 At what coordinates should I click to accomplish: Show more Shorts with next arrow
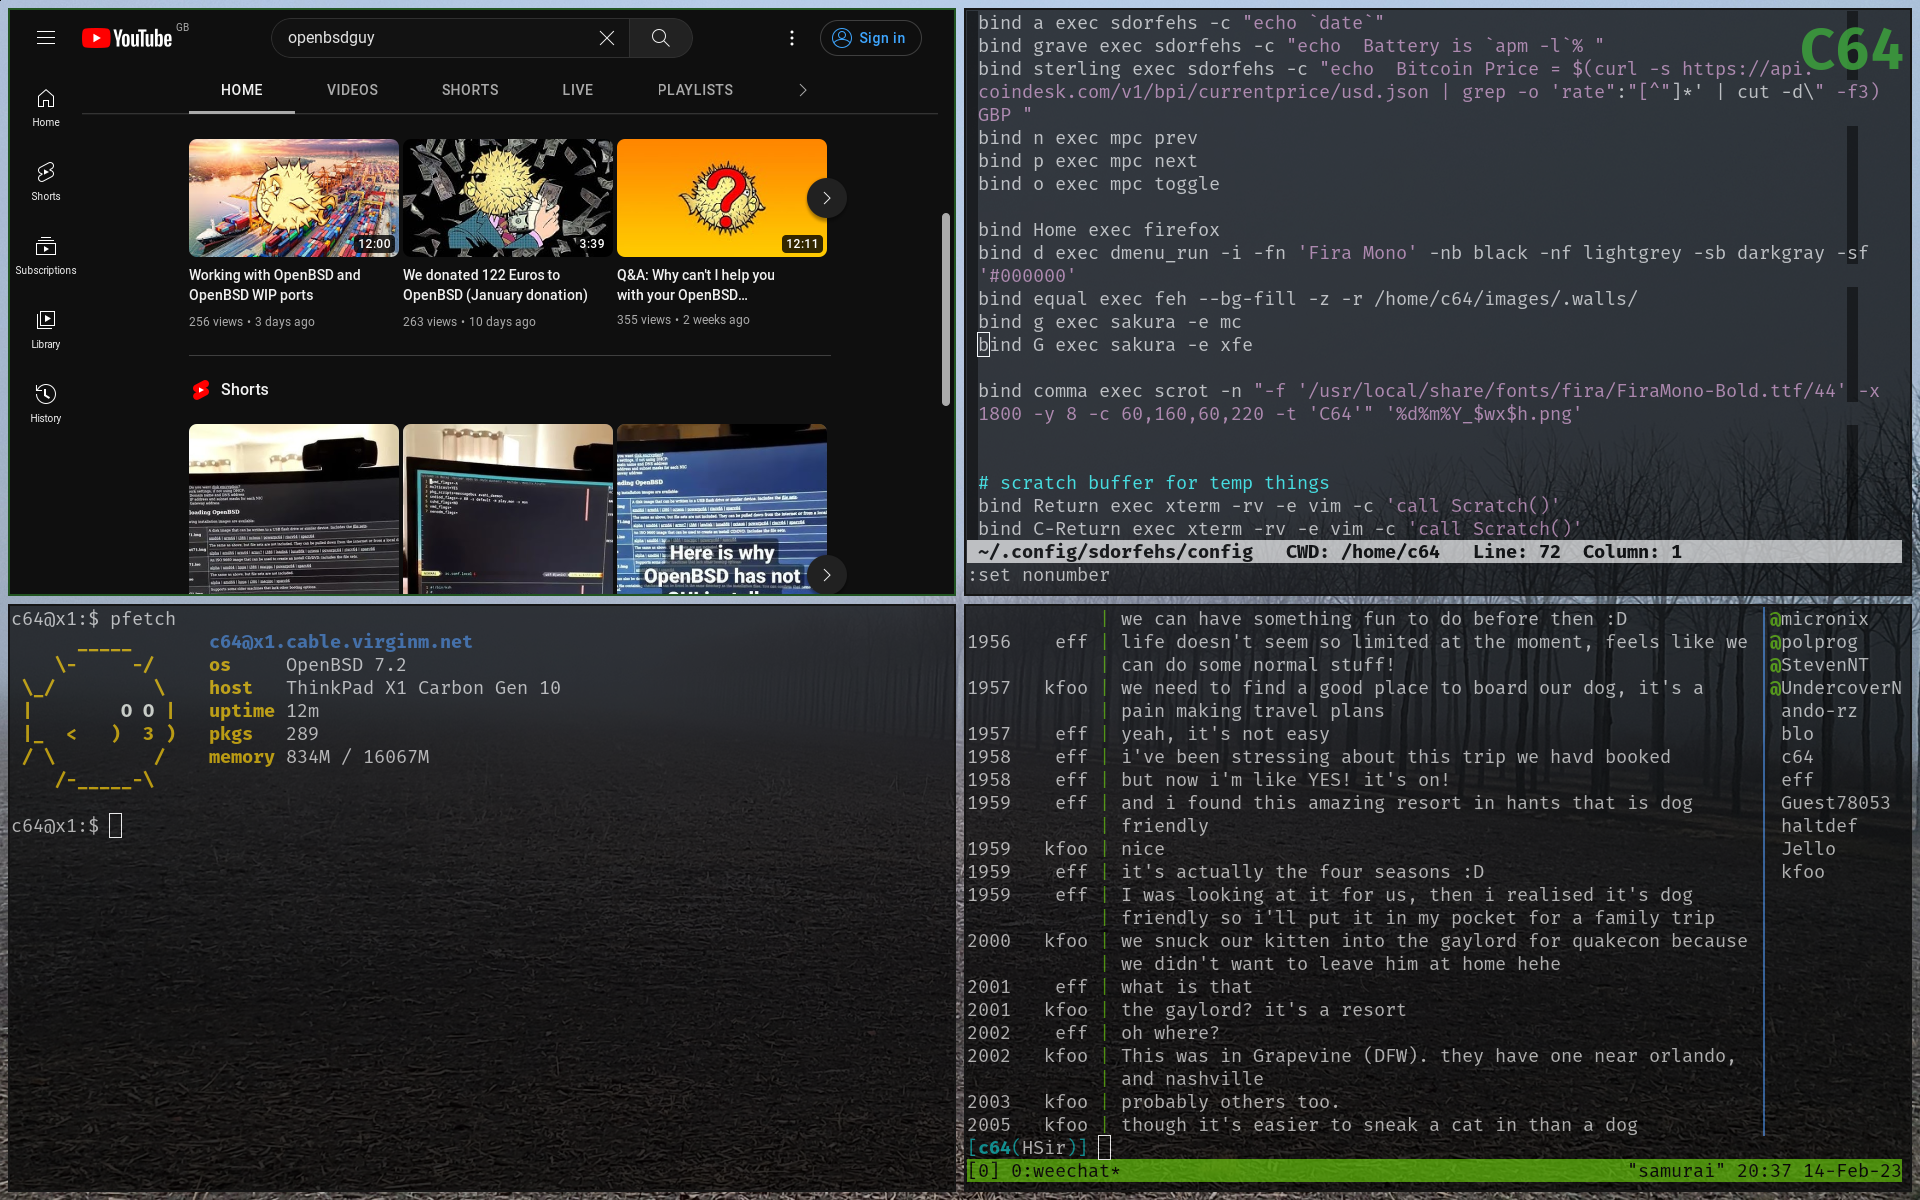(826, 575)
